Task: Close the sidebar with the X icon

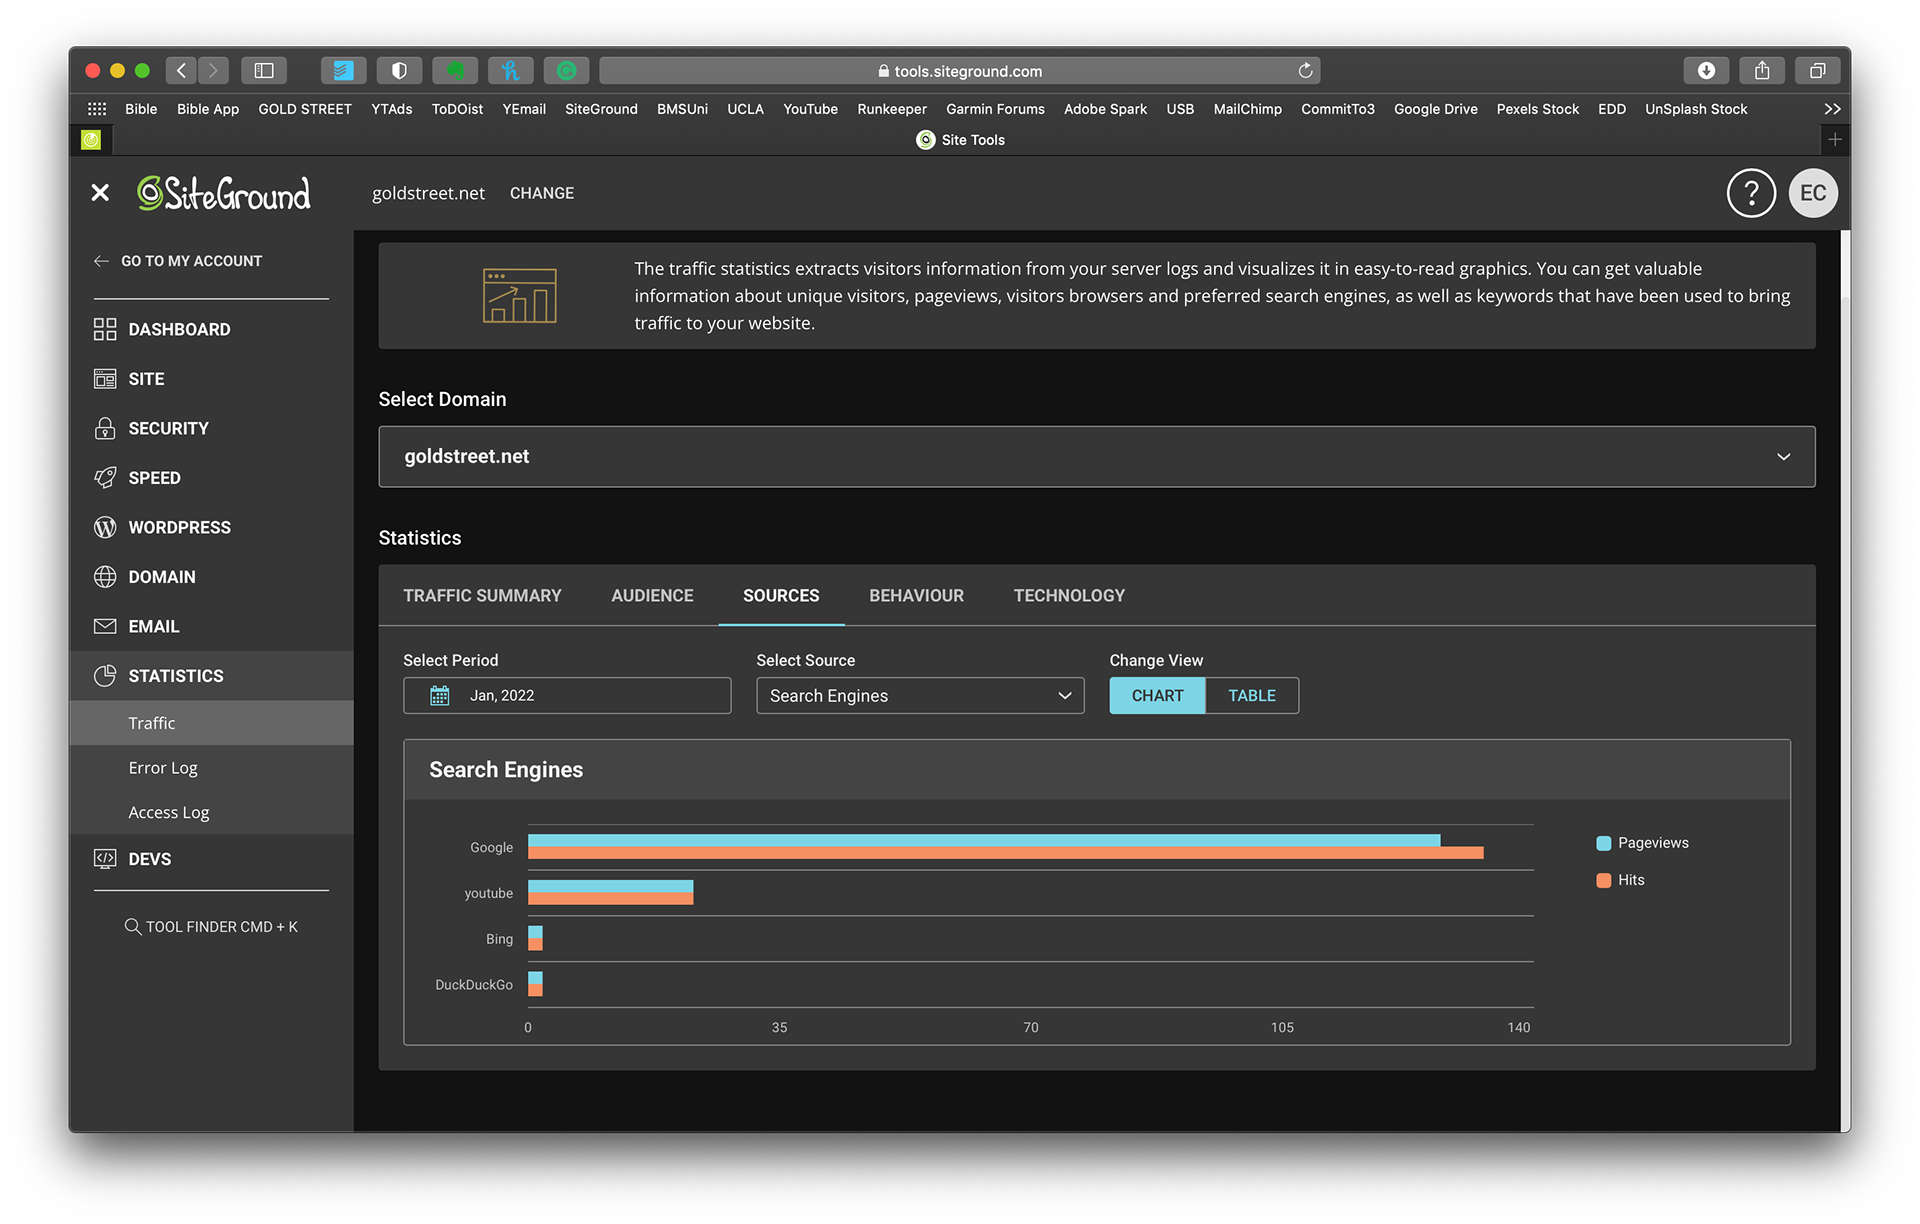Action: 100,193
